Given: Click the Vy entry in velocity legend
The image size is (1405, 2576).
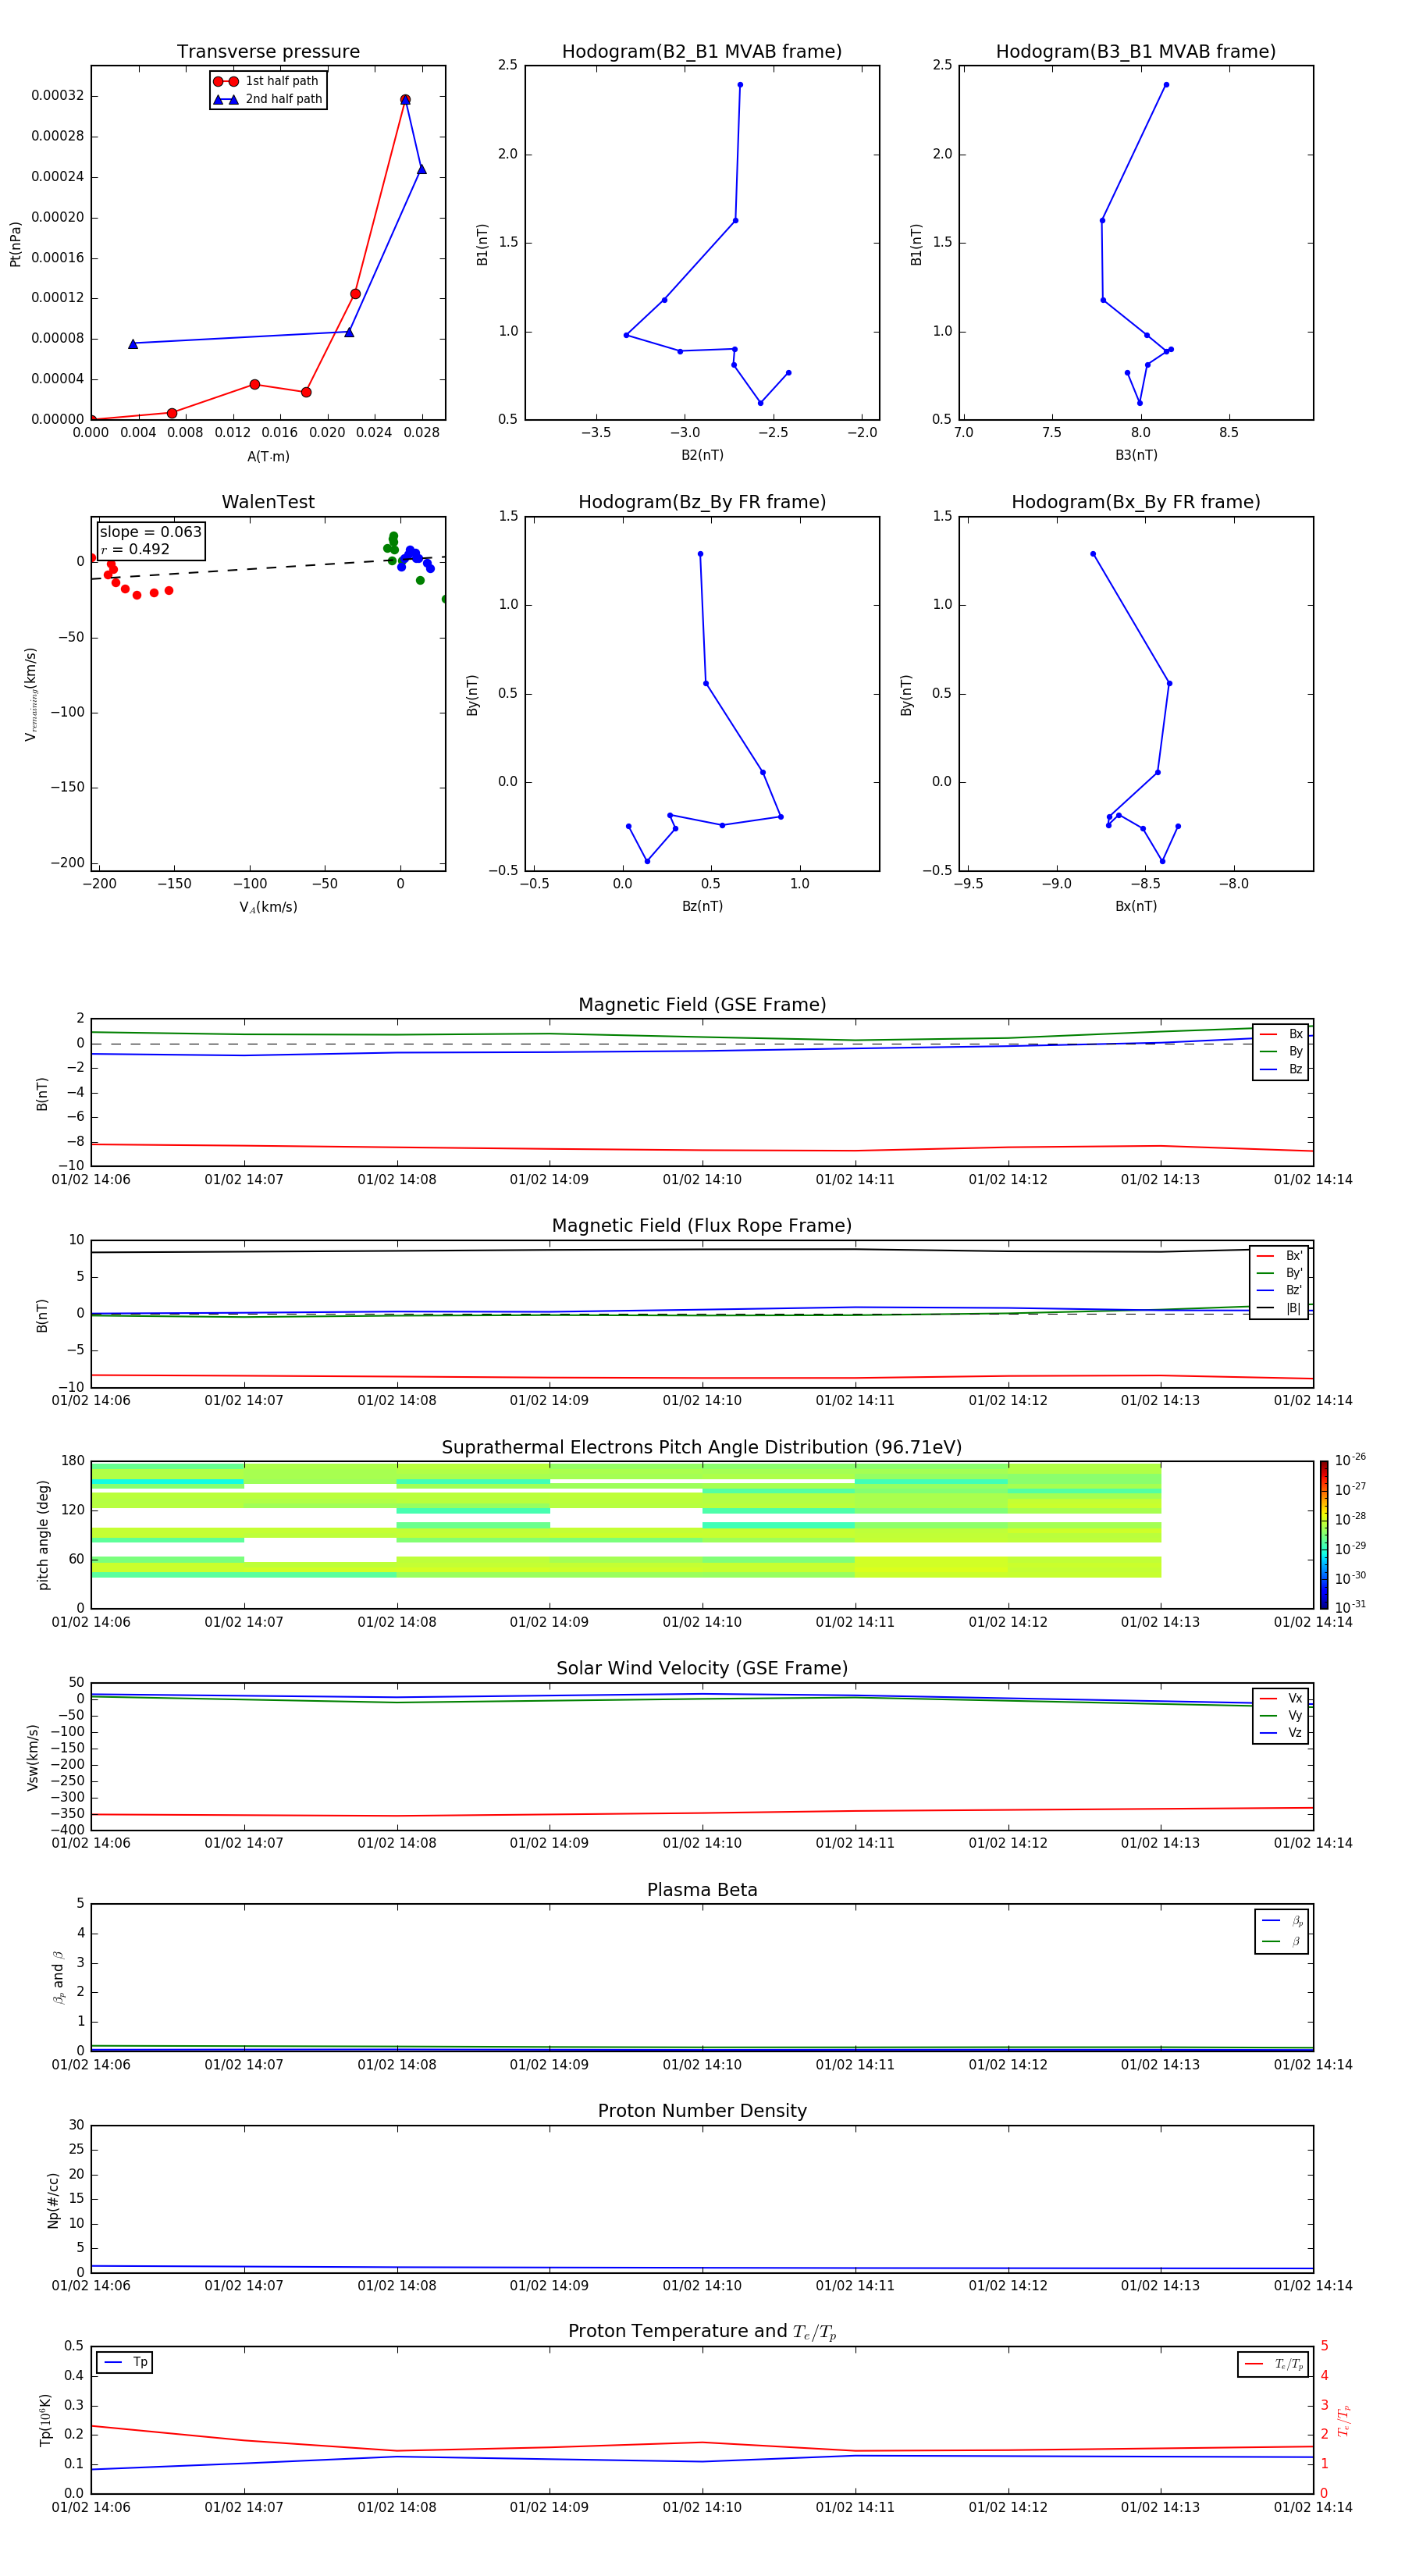Looking at the screenshot, I should tap(1281, 1716).
